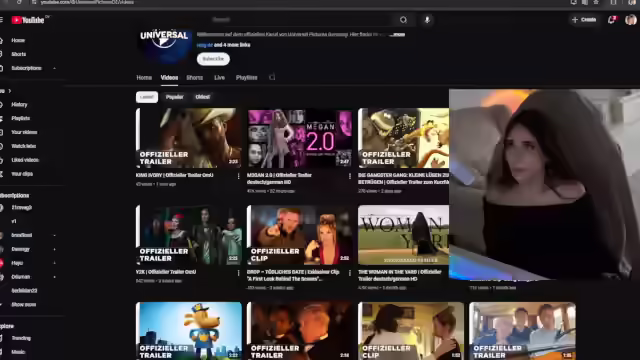Select the Videos tab

coord(169,78)
